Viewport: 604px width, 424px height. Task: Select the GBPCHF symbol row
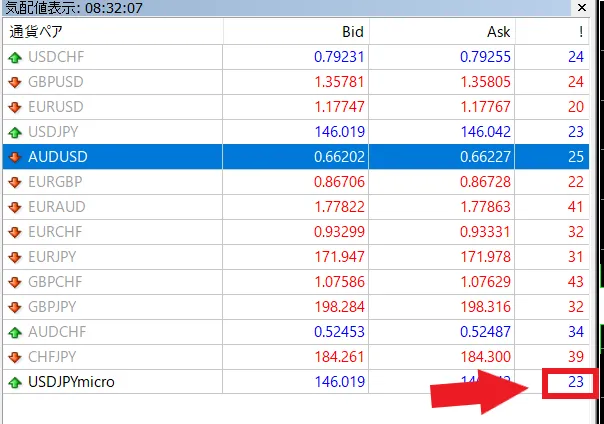coord(62,282)
